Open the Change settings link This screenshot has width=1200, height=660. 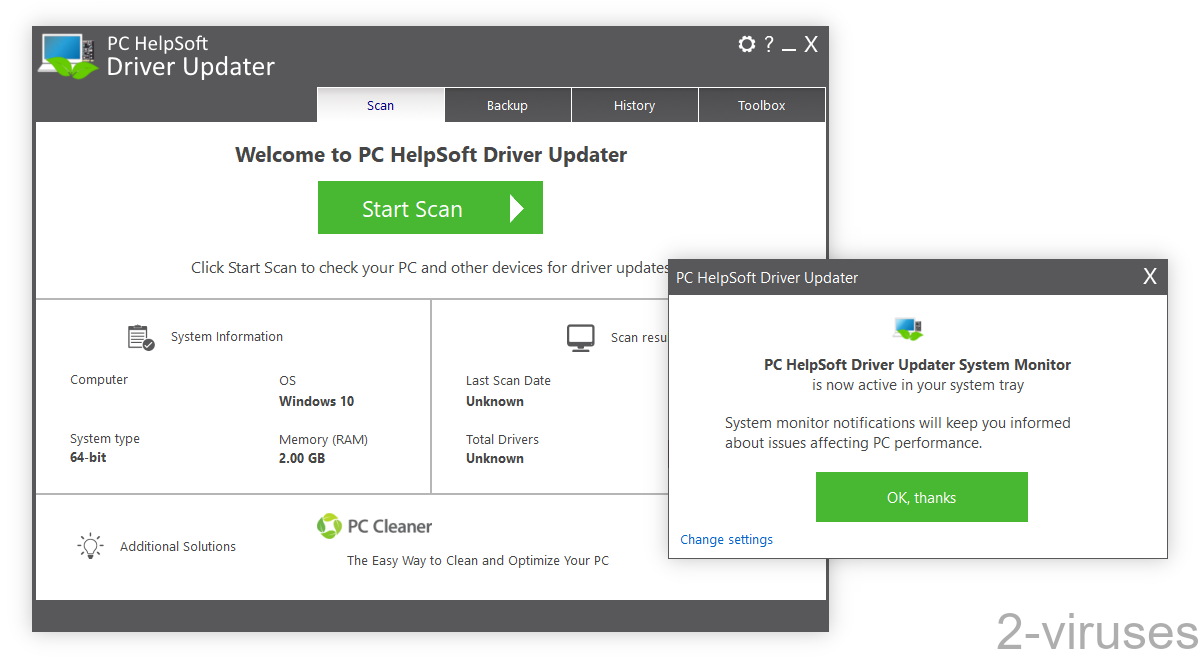[726, 540]
